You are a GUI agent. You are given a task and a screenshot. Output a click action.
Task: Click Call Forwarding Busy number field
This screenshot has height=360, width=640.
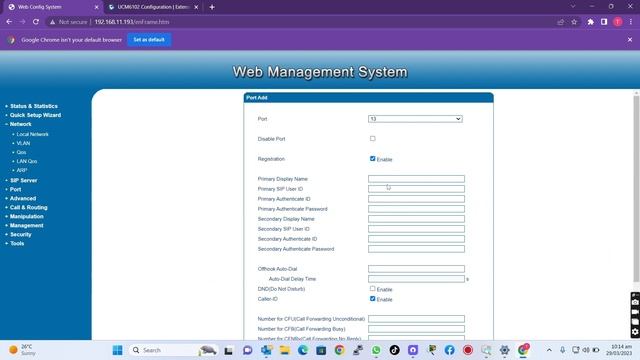point(416,329)
